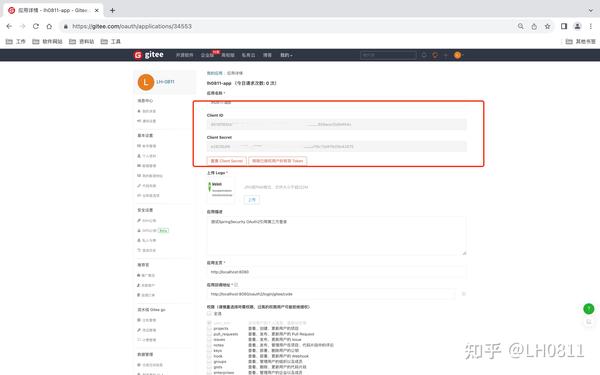Viewport: 600px width, 375px height.
Task: Enable the pull_requests permission checkbox
Action: 209,334
